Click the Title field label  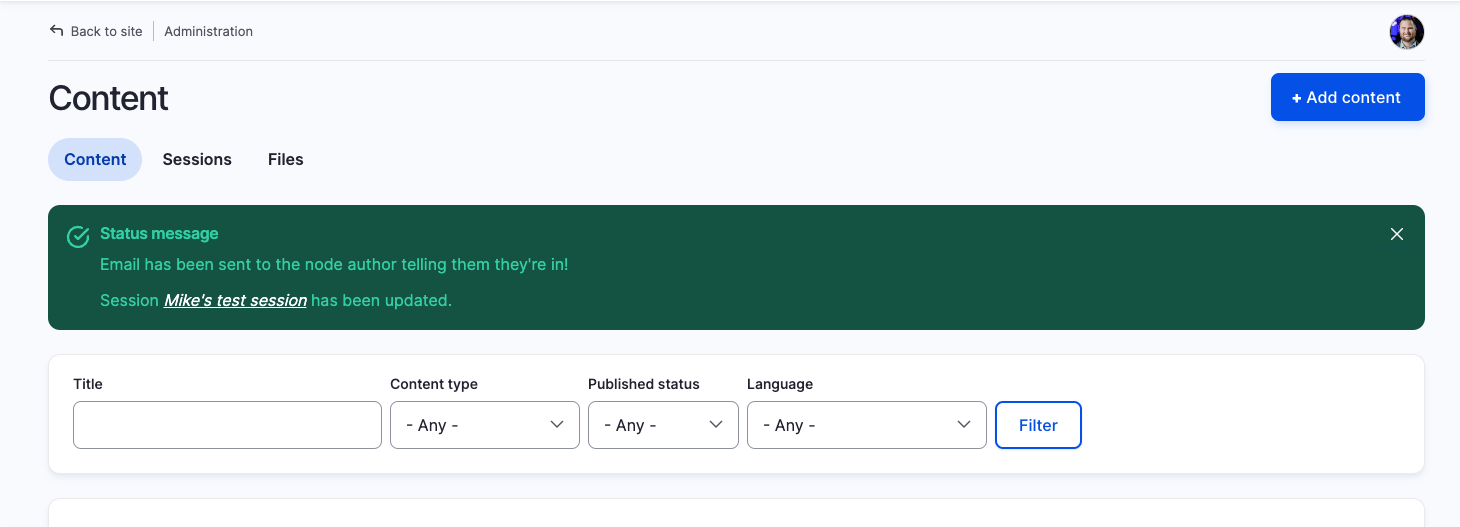(x=88, y=384)
